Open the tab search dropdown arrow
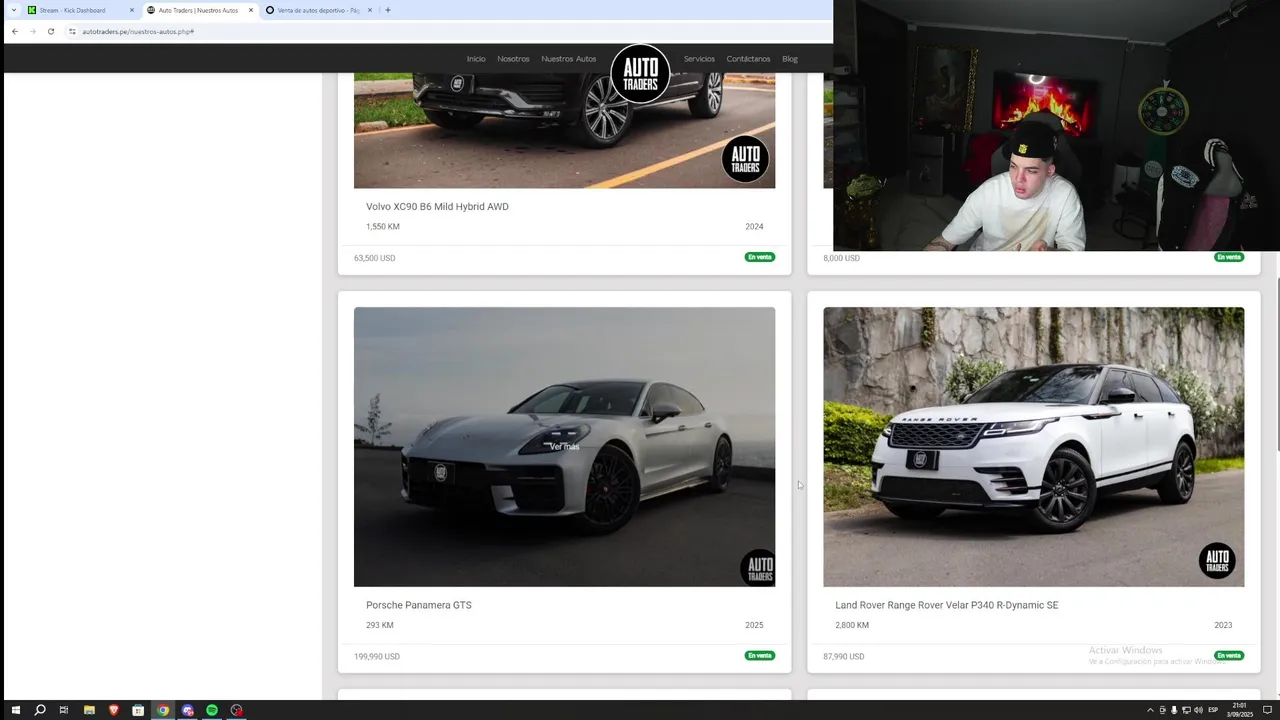Screen dimensions: 1280x720 (x=13, y=10)
